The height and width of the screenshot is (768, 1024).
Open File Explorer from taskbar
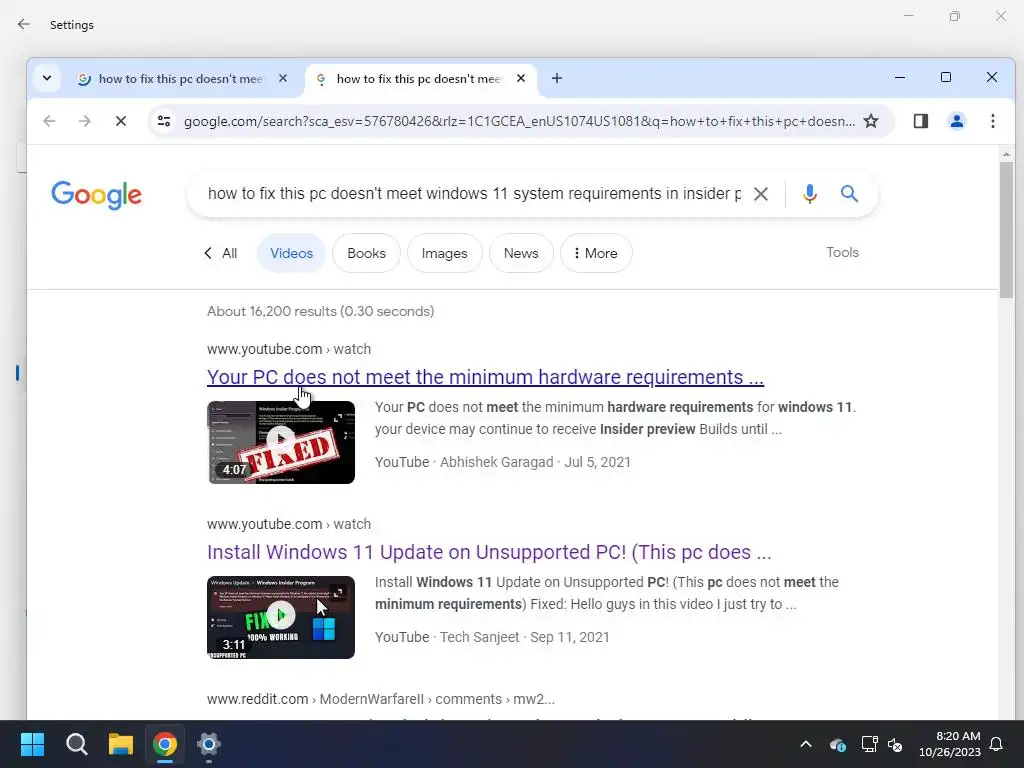(121, 744)
